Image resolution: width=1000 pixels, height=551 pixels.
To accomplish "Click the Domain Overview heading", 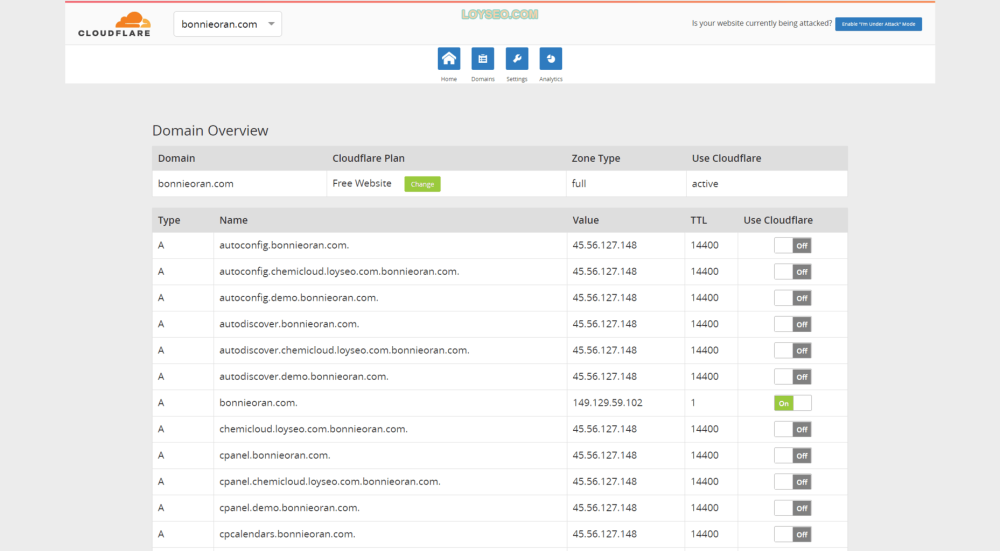I will (x=210, y=130).
